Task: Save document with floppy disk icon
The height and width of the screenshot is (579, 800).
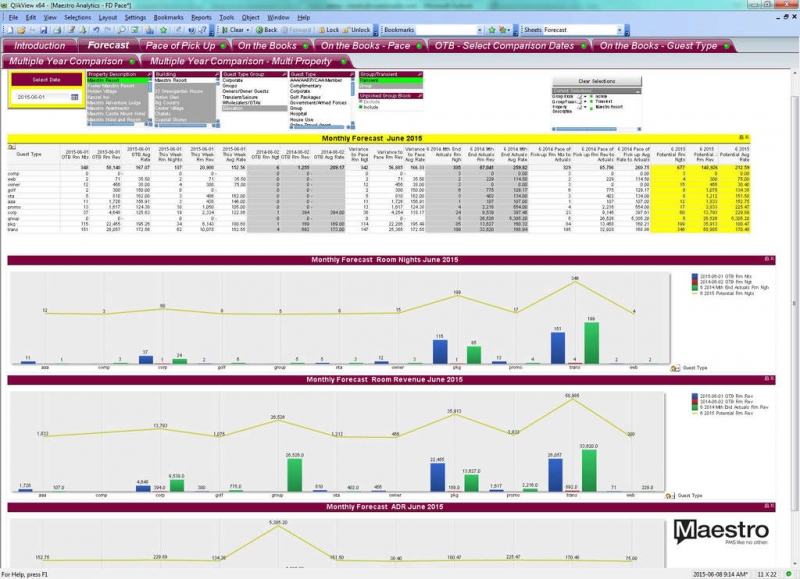Action: [44, 30]
